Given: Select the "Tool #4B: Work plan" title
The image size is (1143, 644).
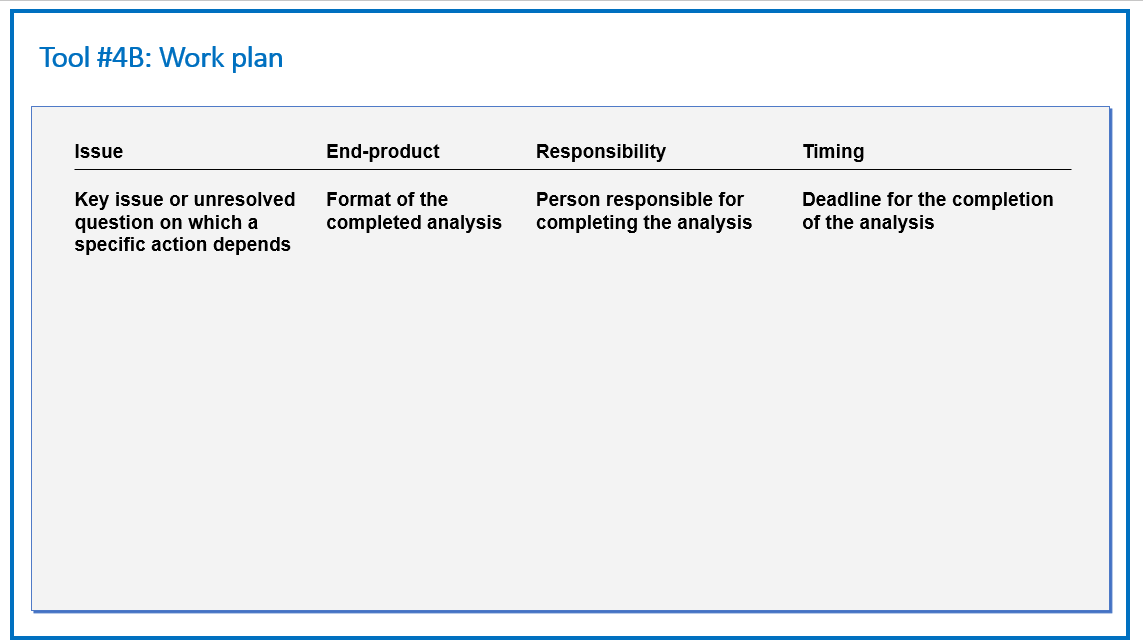Looking at the screenshot, I should pyautogui.click(x=161, y=58).
